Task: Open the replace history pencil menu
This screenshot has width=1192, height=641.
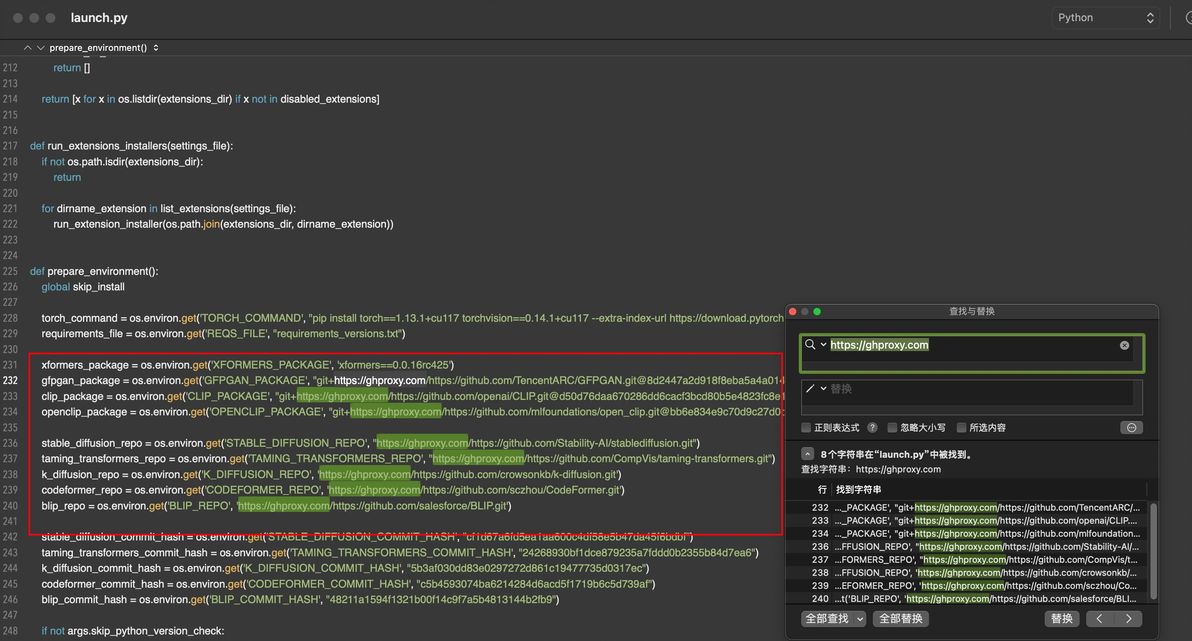Action: [815, 389]
